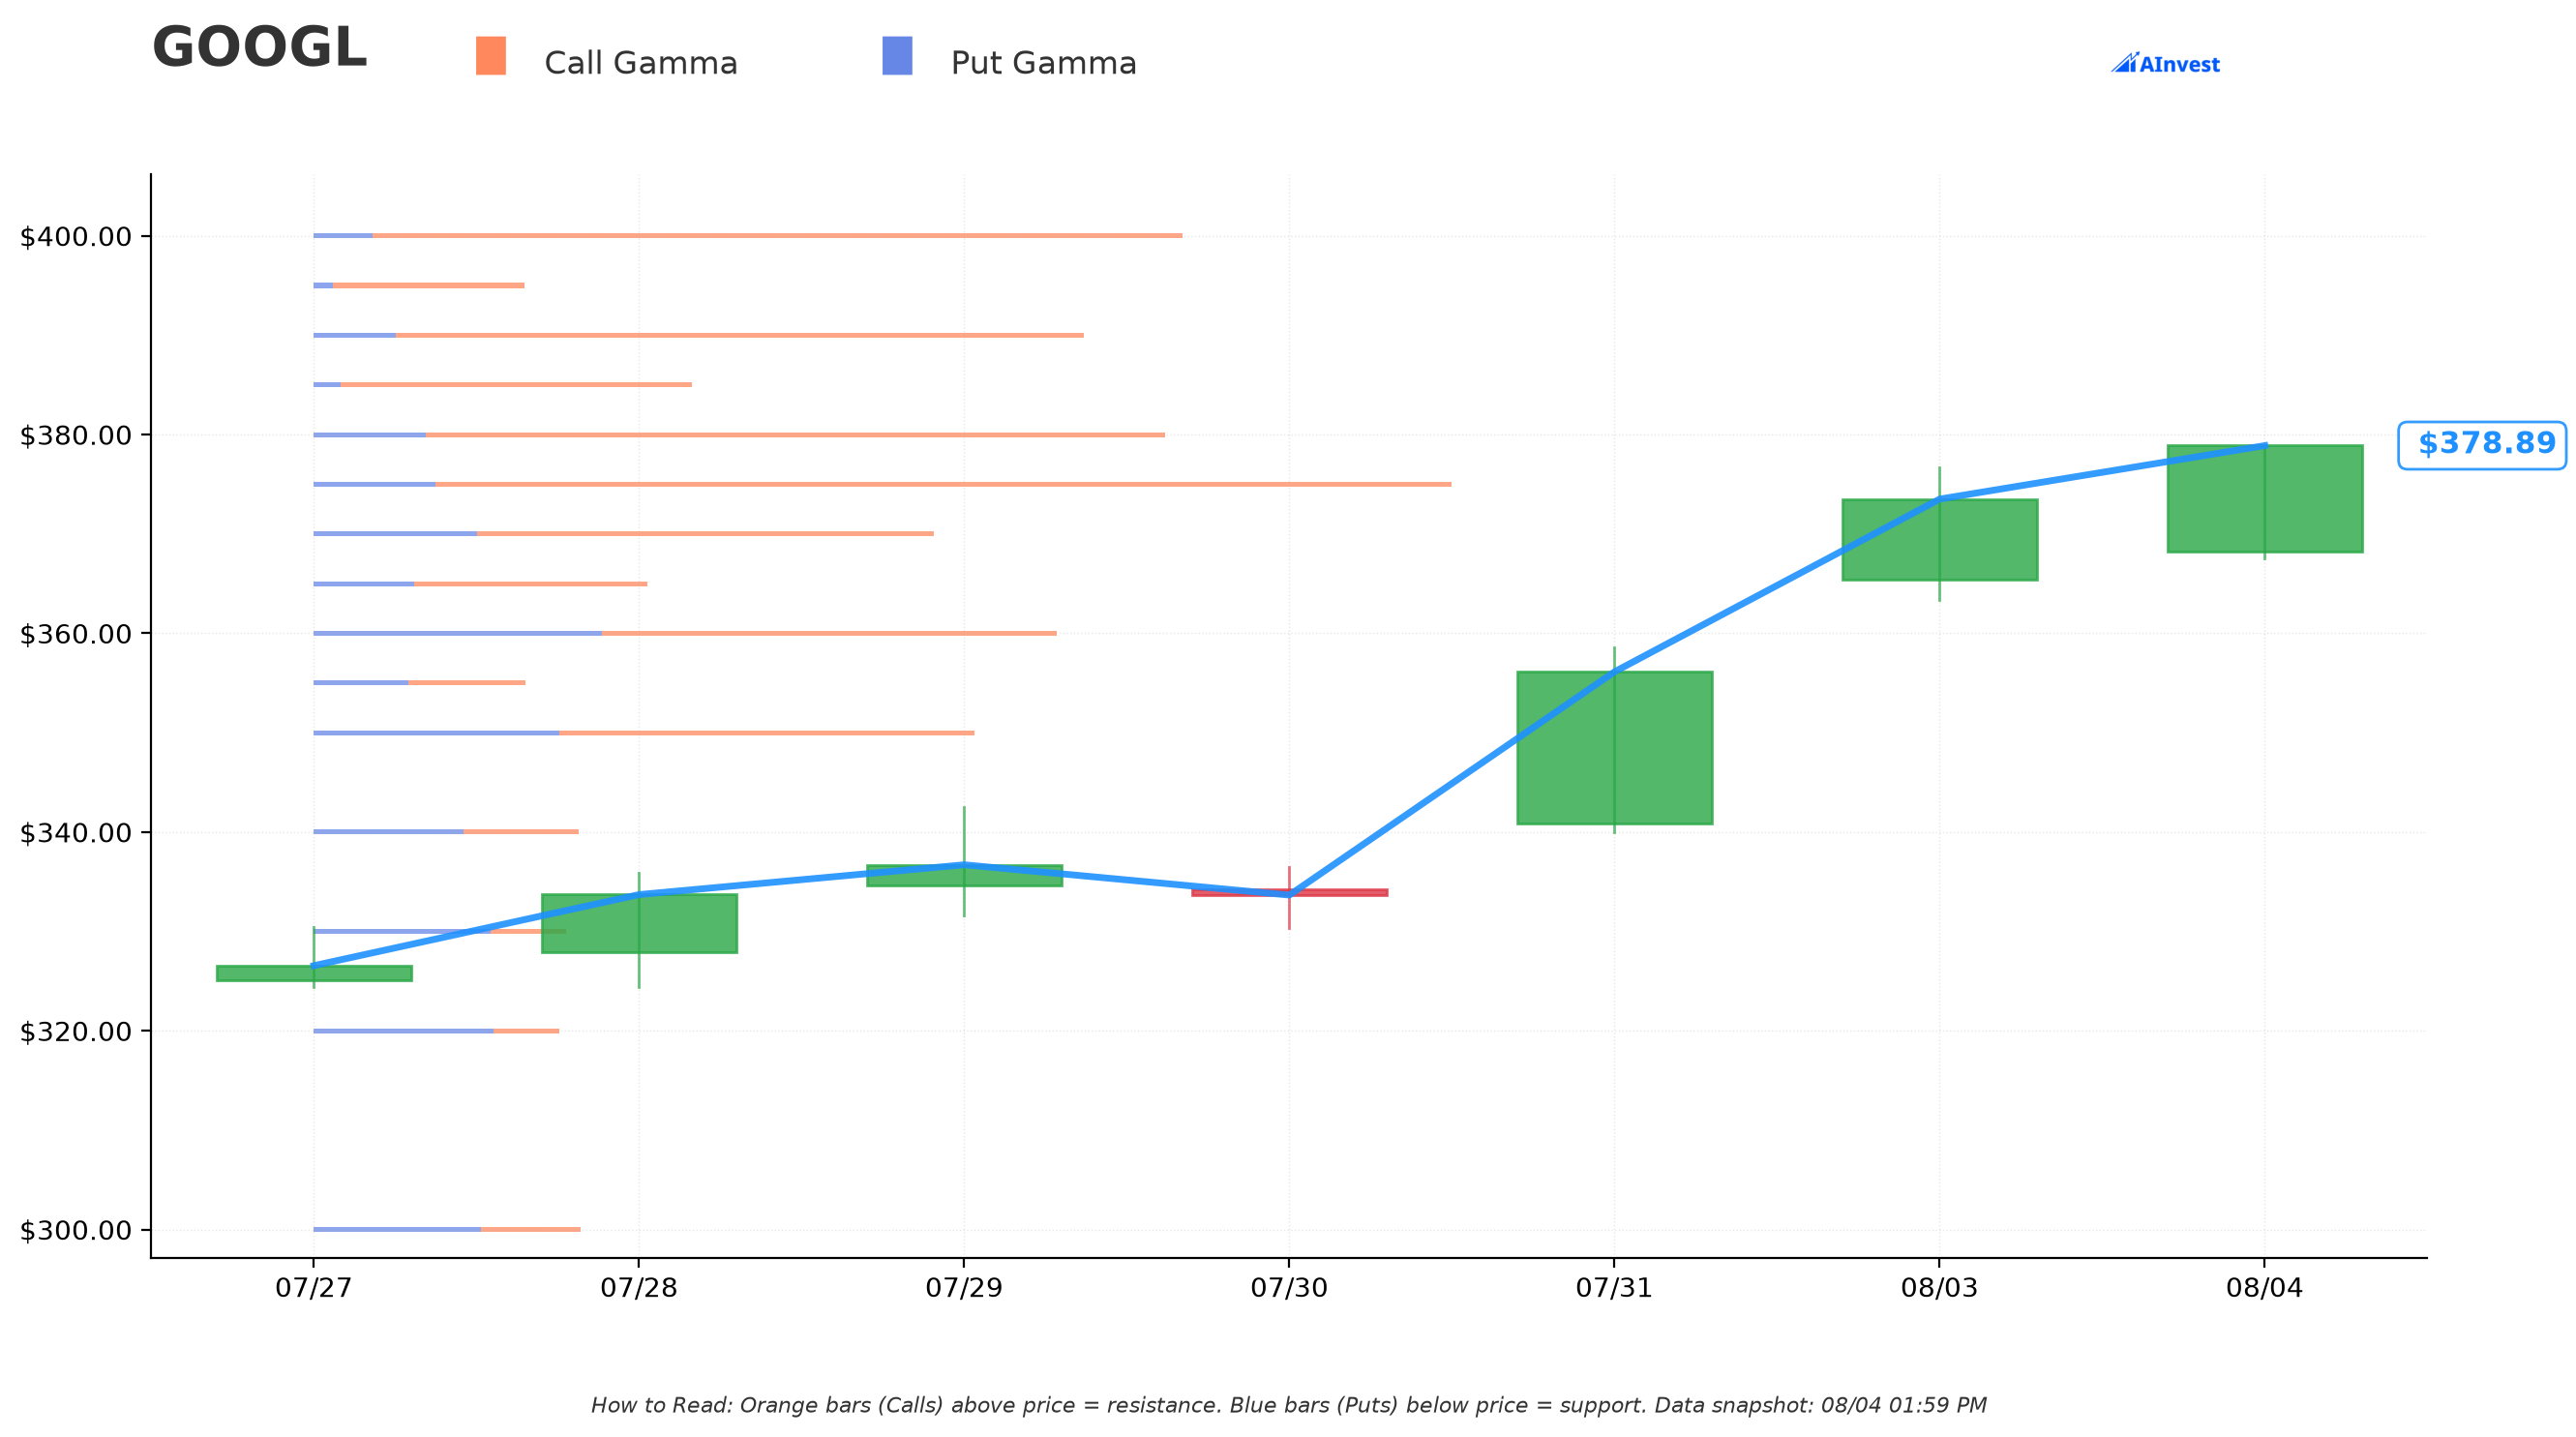Viewport: 2576px width, 1437px height.
Task: Click the 08/04 date label
Action: click(2265, 1288)
